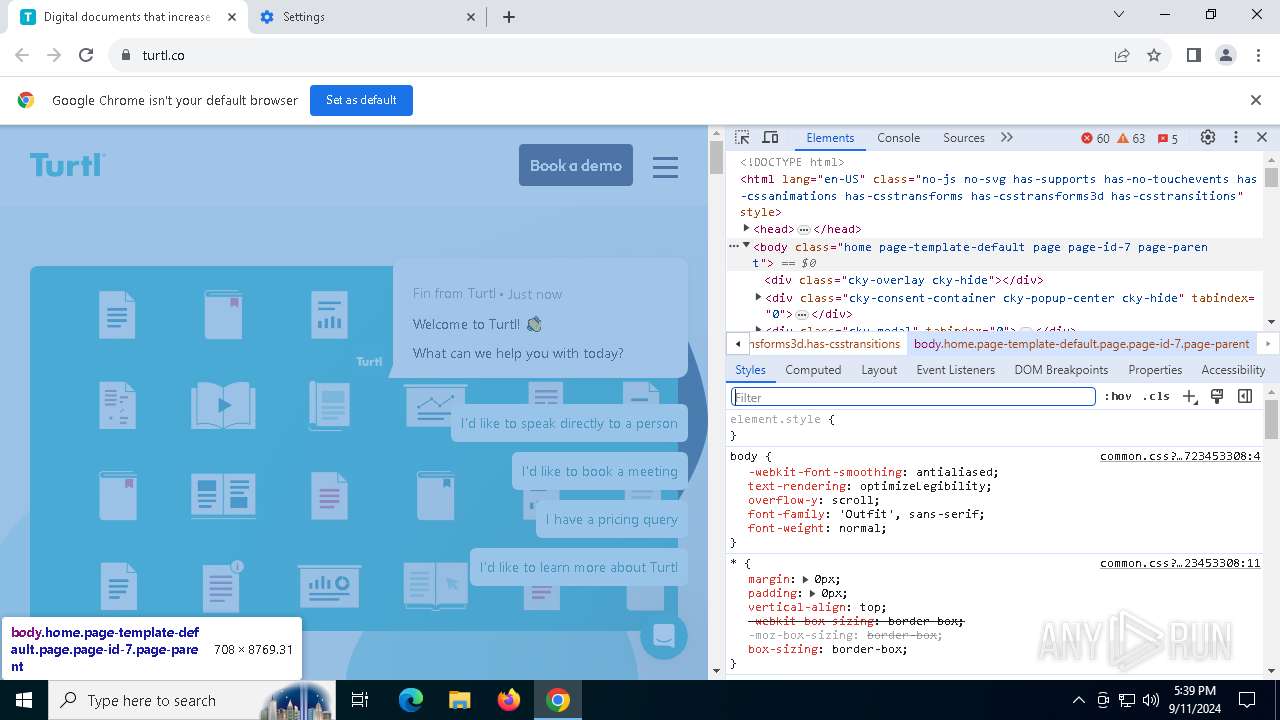Screen dimensions: 1280x720
Task: Expand margin shorthand property triangle
Action: pos(806,579)
